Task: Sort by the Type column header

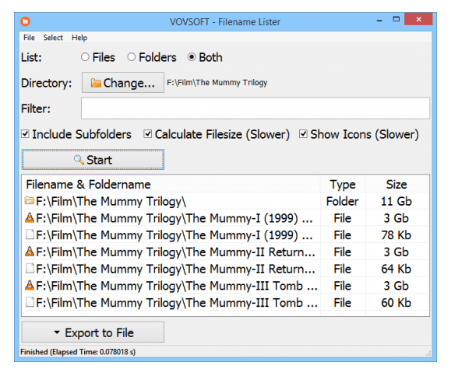Action: 343,184
